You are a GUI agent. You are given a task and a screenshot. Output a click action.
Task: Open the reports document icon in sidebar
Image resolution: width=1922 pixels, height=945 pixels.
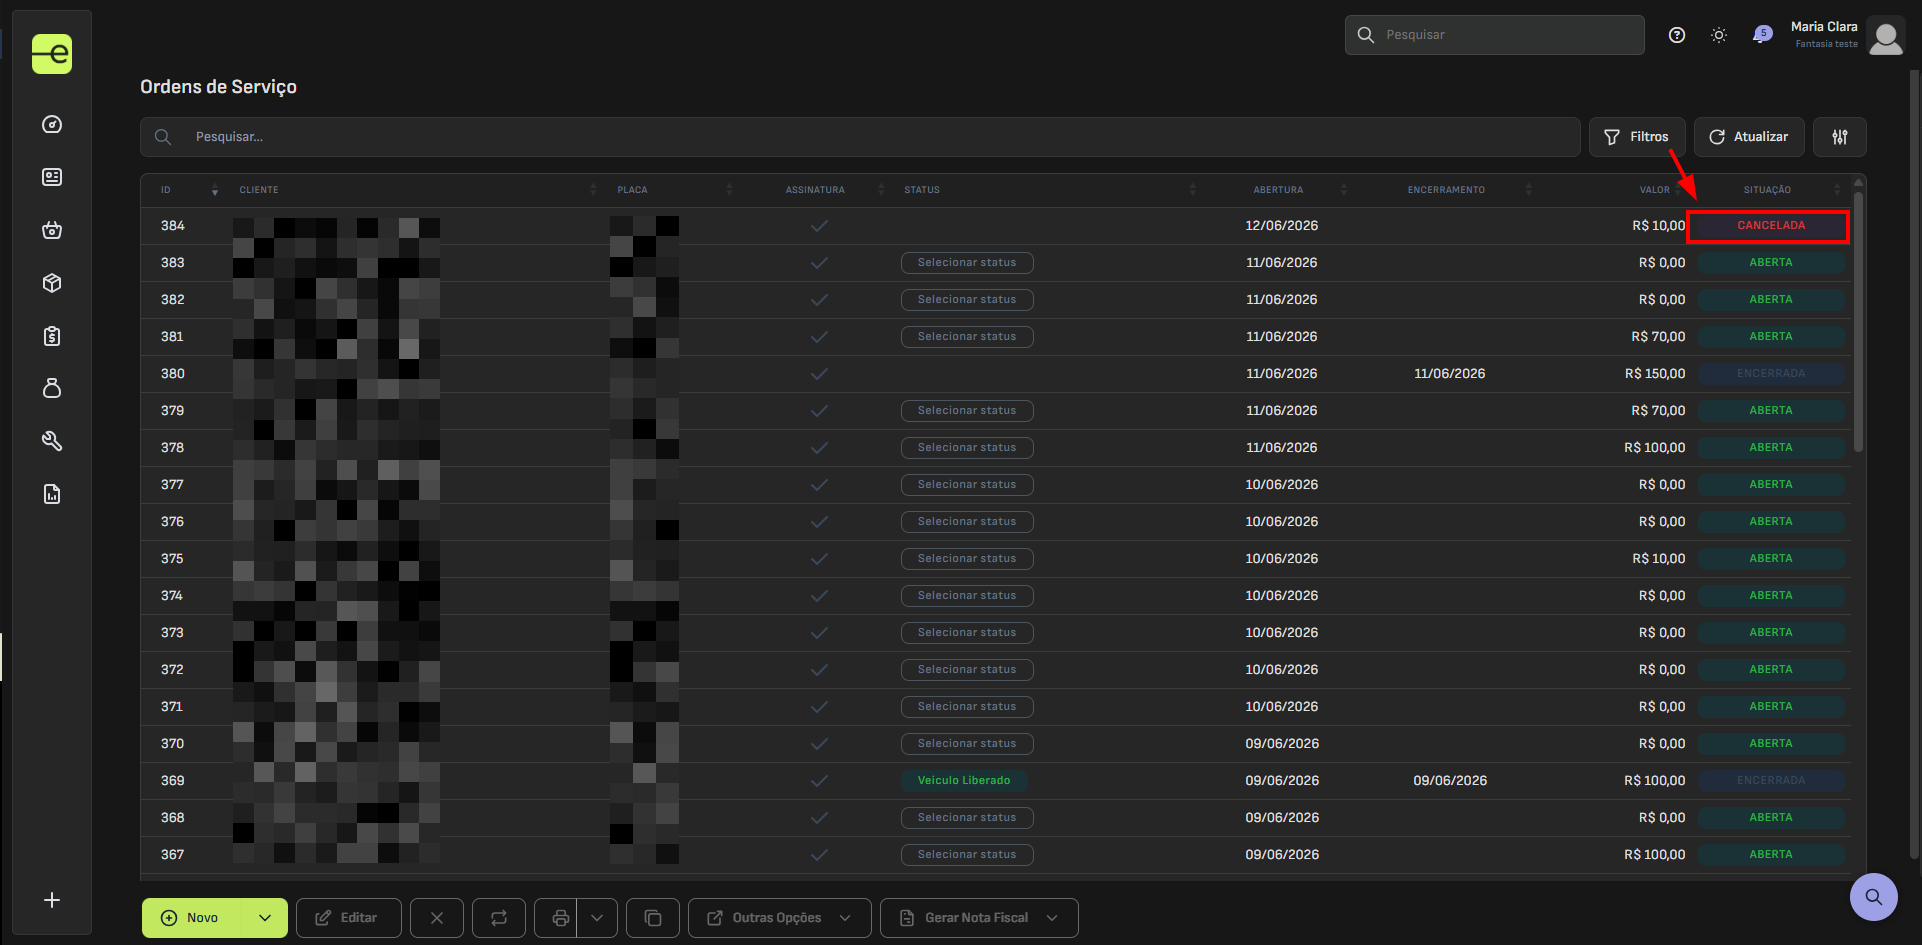pyautogui.click(x=52, y=494)
